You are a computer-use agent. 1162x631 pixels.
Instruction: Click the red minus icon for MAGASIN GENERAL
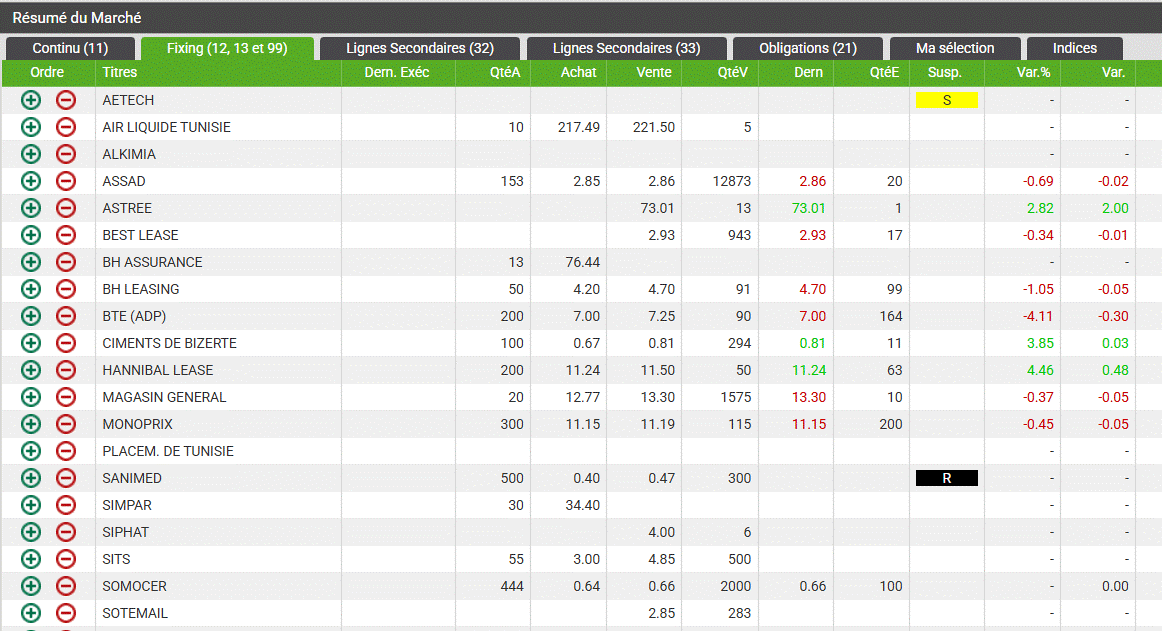[x=66, y=397]
